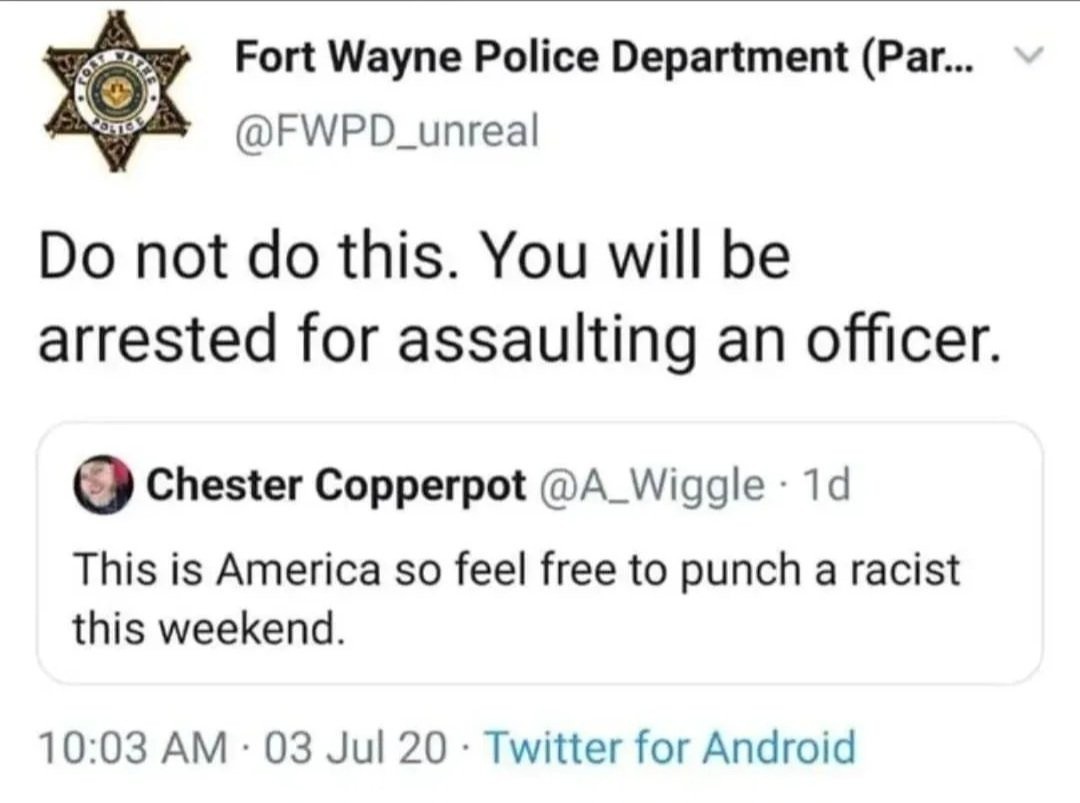
Task: Click the @FWPD_unreal handle
Action: coord(386,131)
